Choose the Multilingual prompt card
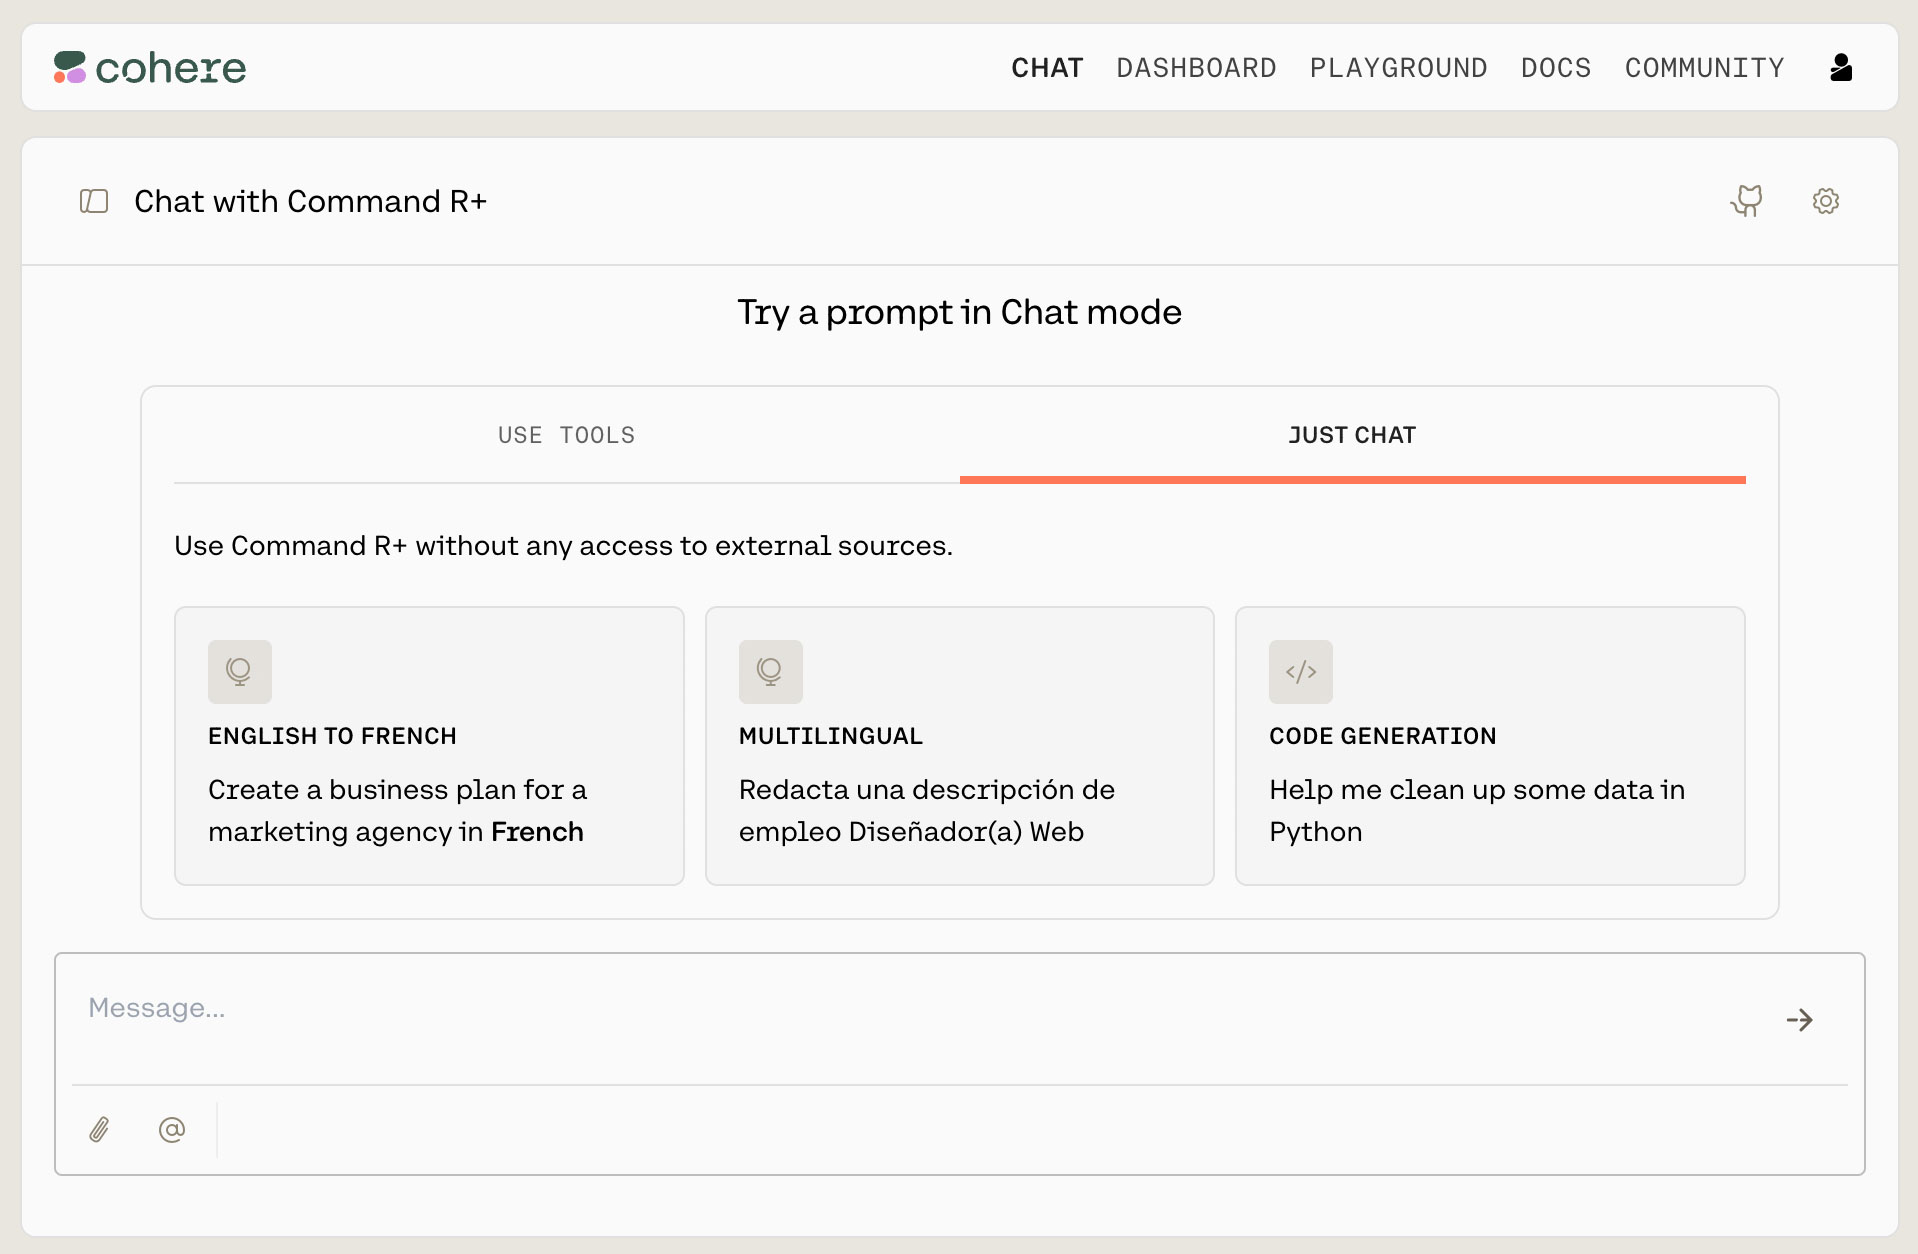This screenshot has width=1918, height=1254. (x=960, y=746)
